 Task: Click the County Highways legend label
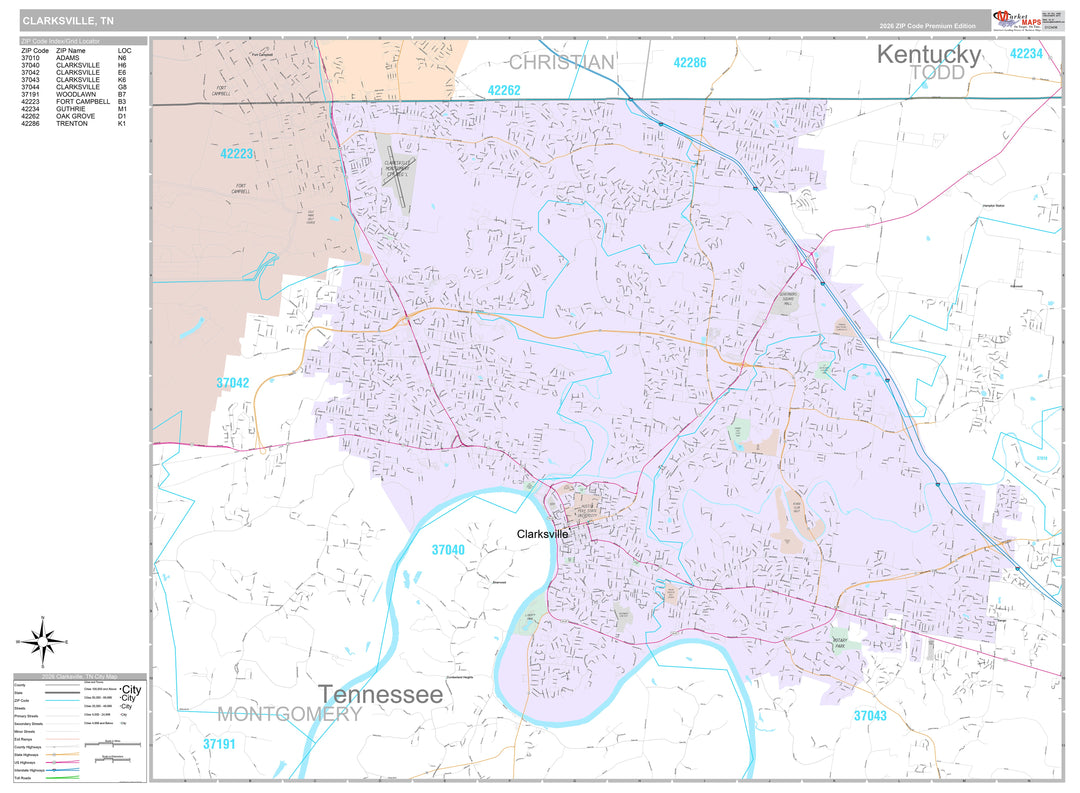(28, 747)
